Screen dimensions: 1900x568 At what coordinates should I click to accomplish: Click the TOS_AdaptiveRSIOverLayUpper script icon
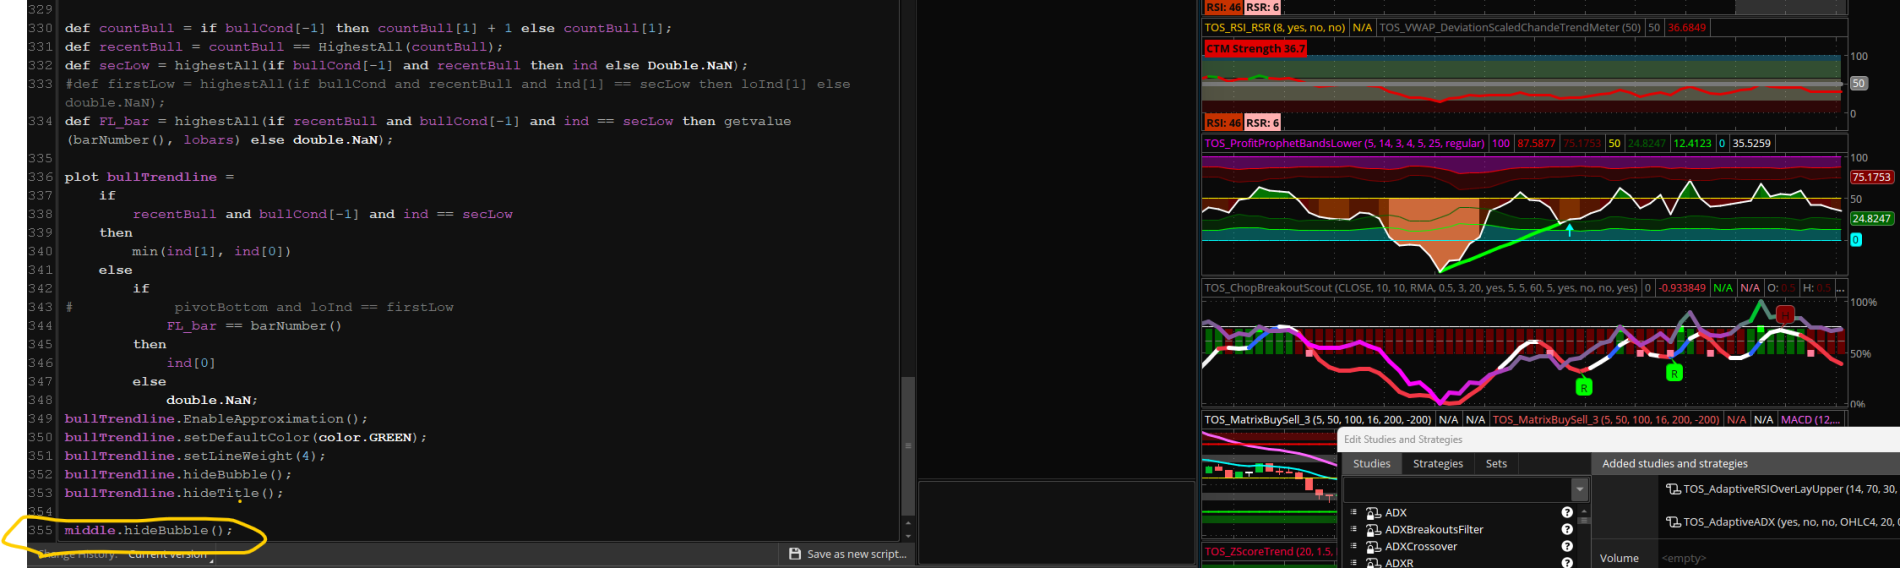[1673, 489]
